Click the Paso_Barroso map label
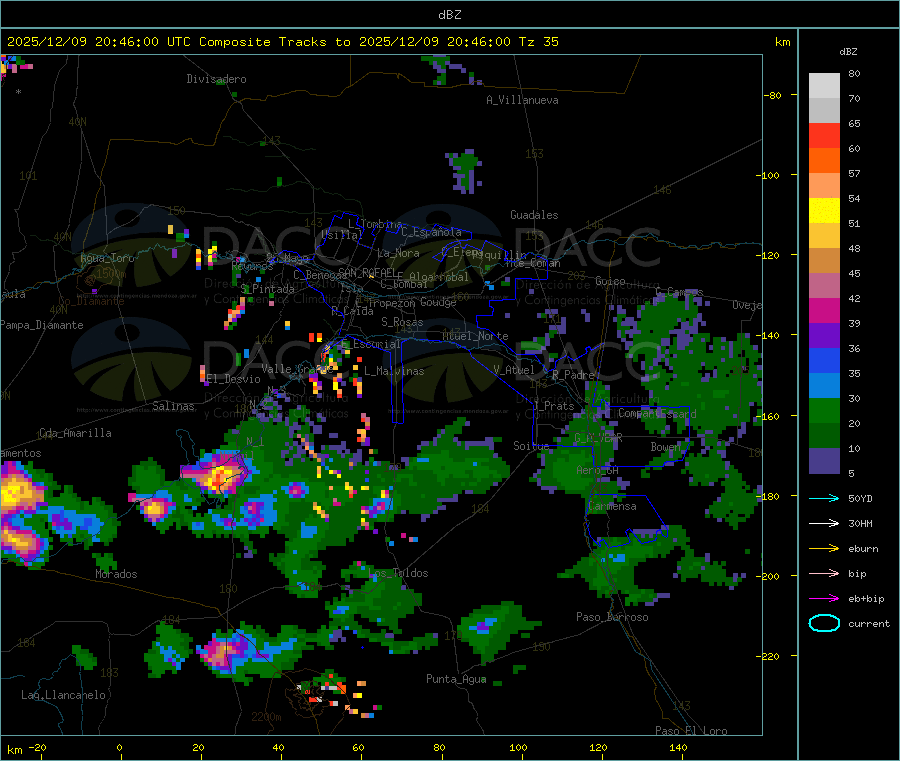 (x=612, y=617)
